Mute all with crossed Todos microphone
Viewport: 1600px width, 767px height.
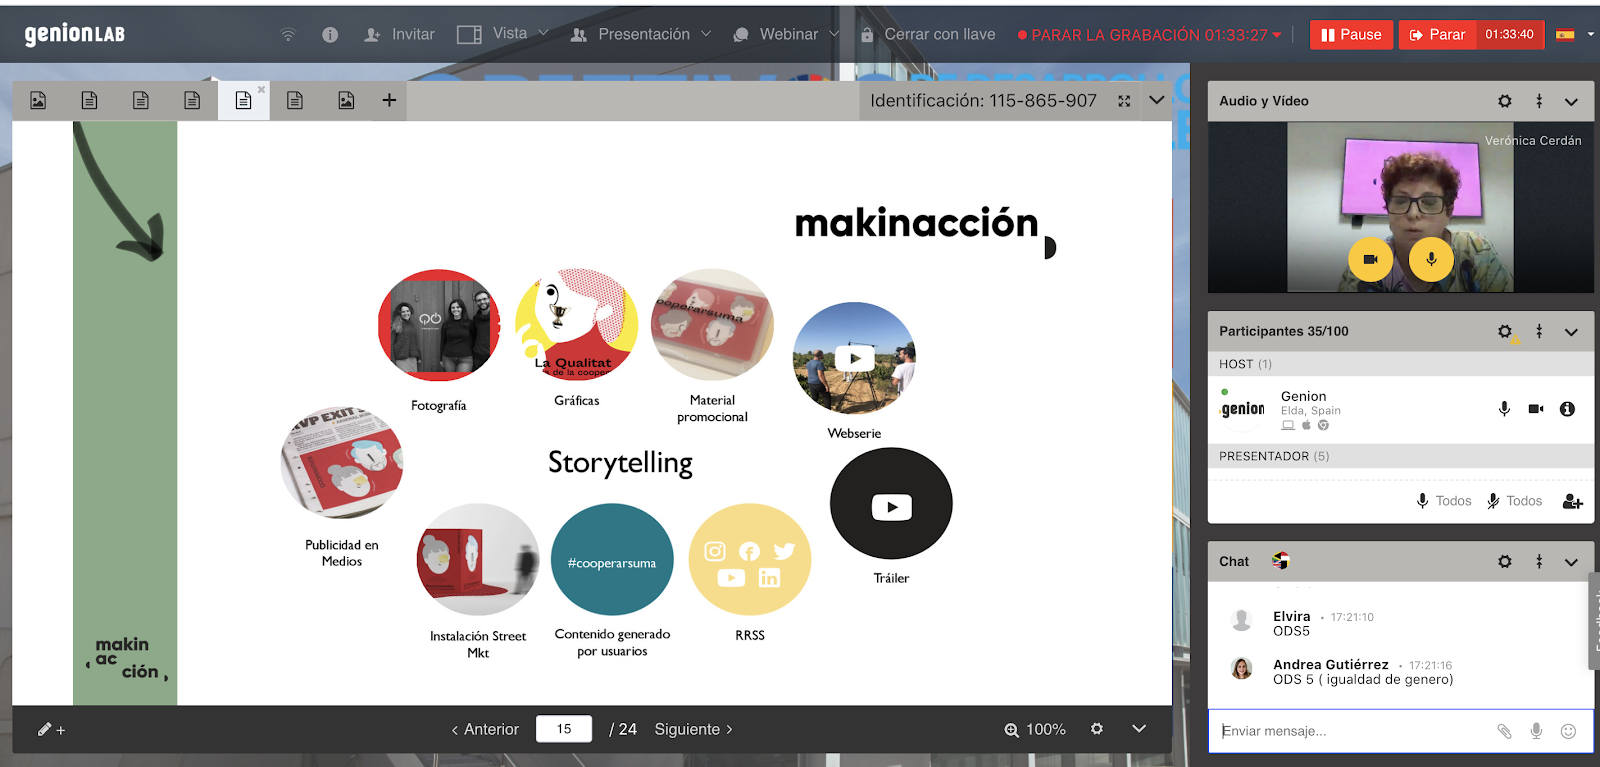pos(1514,501)
